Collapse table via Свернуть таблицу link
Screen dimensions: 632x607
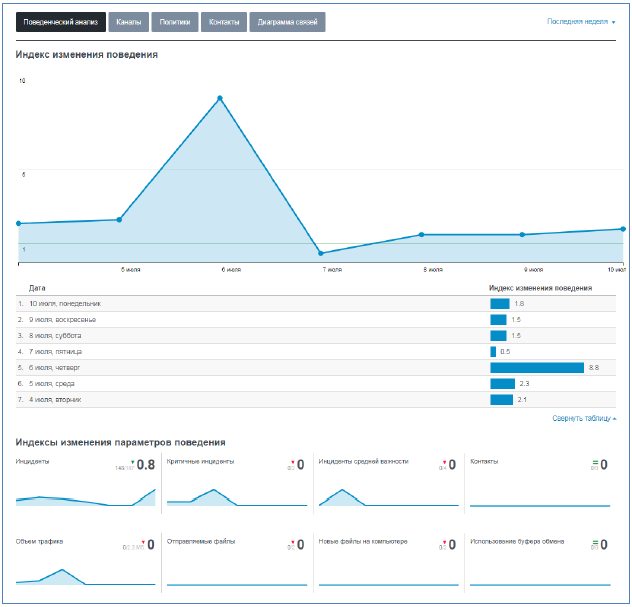[x=584, y=418]
